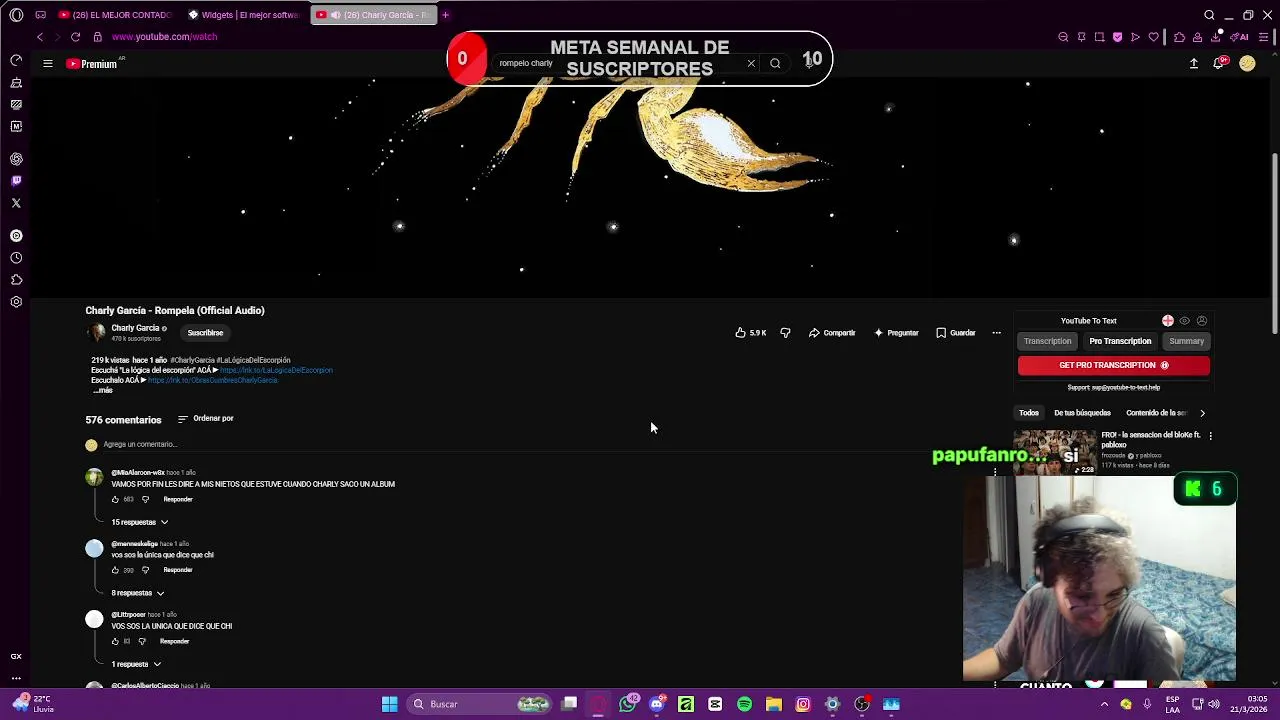
Task: Submit search with the magnifier icon
Action: click(x=775, y=63)
